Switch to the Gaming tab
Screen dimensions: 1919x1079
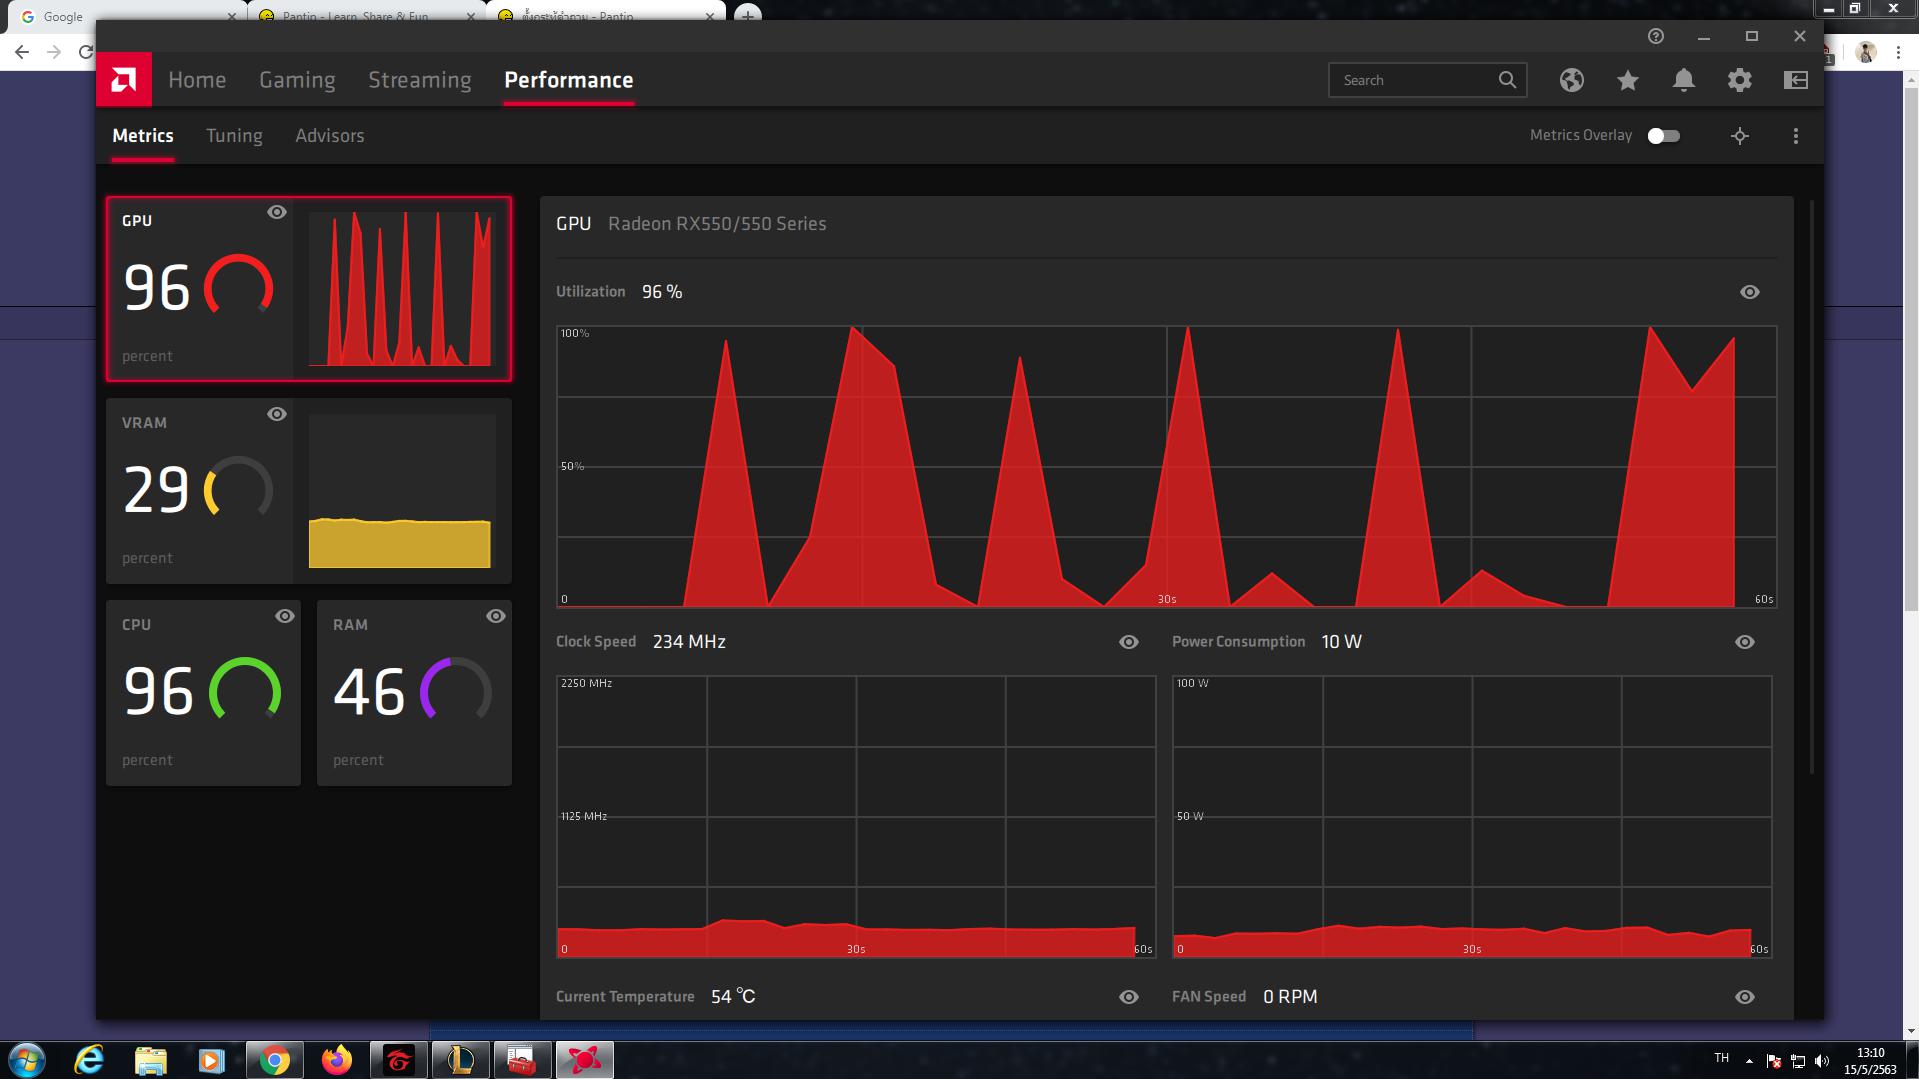[x=297, y=80]
